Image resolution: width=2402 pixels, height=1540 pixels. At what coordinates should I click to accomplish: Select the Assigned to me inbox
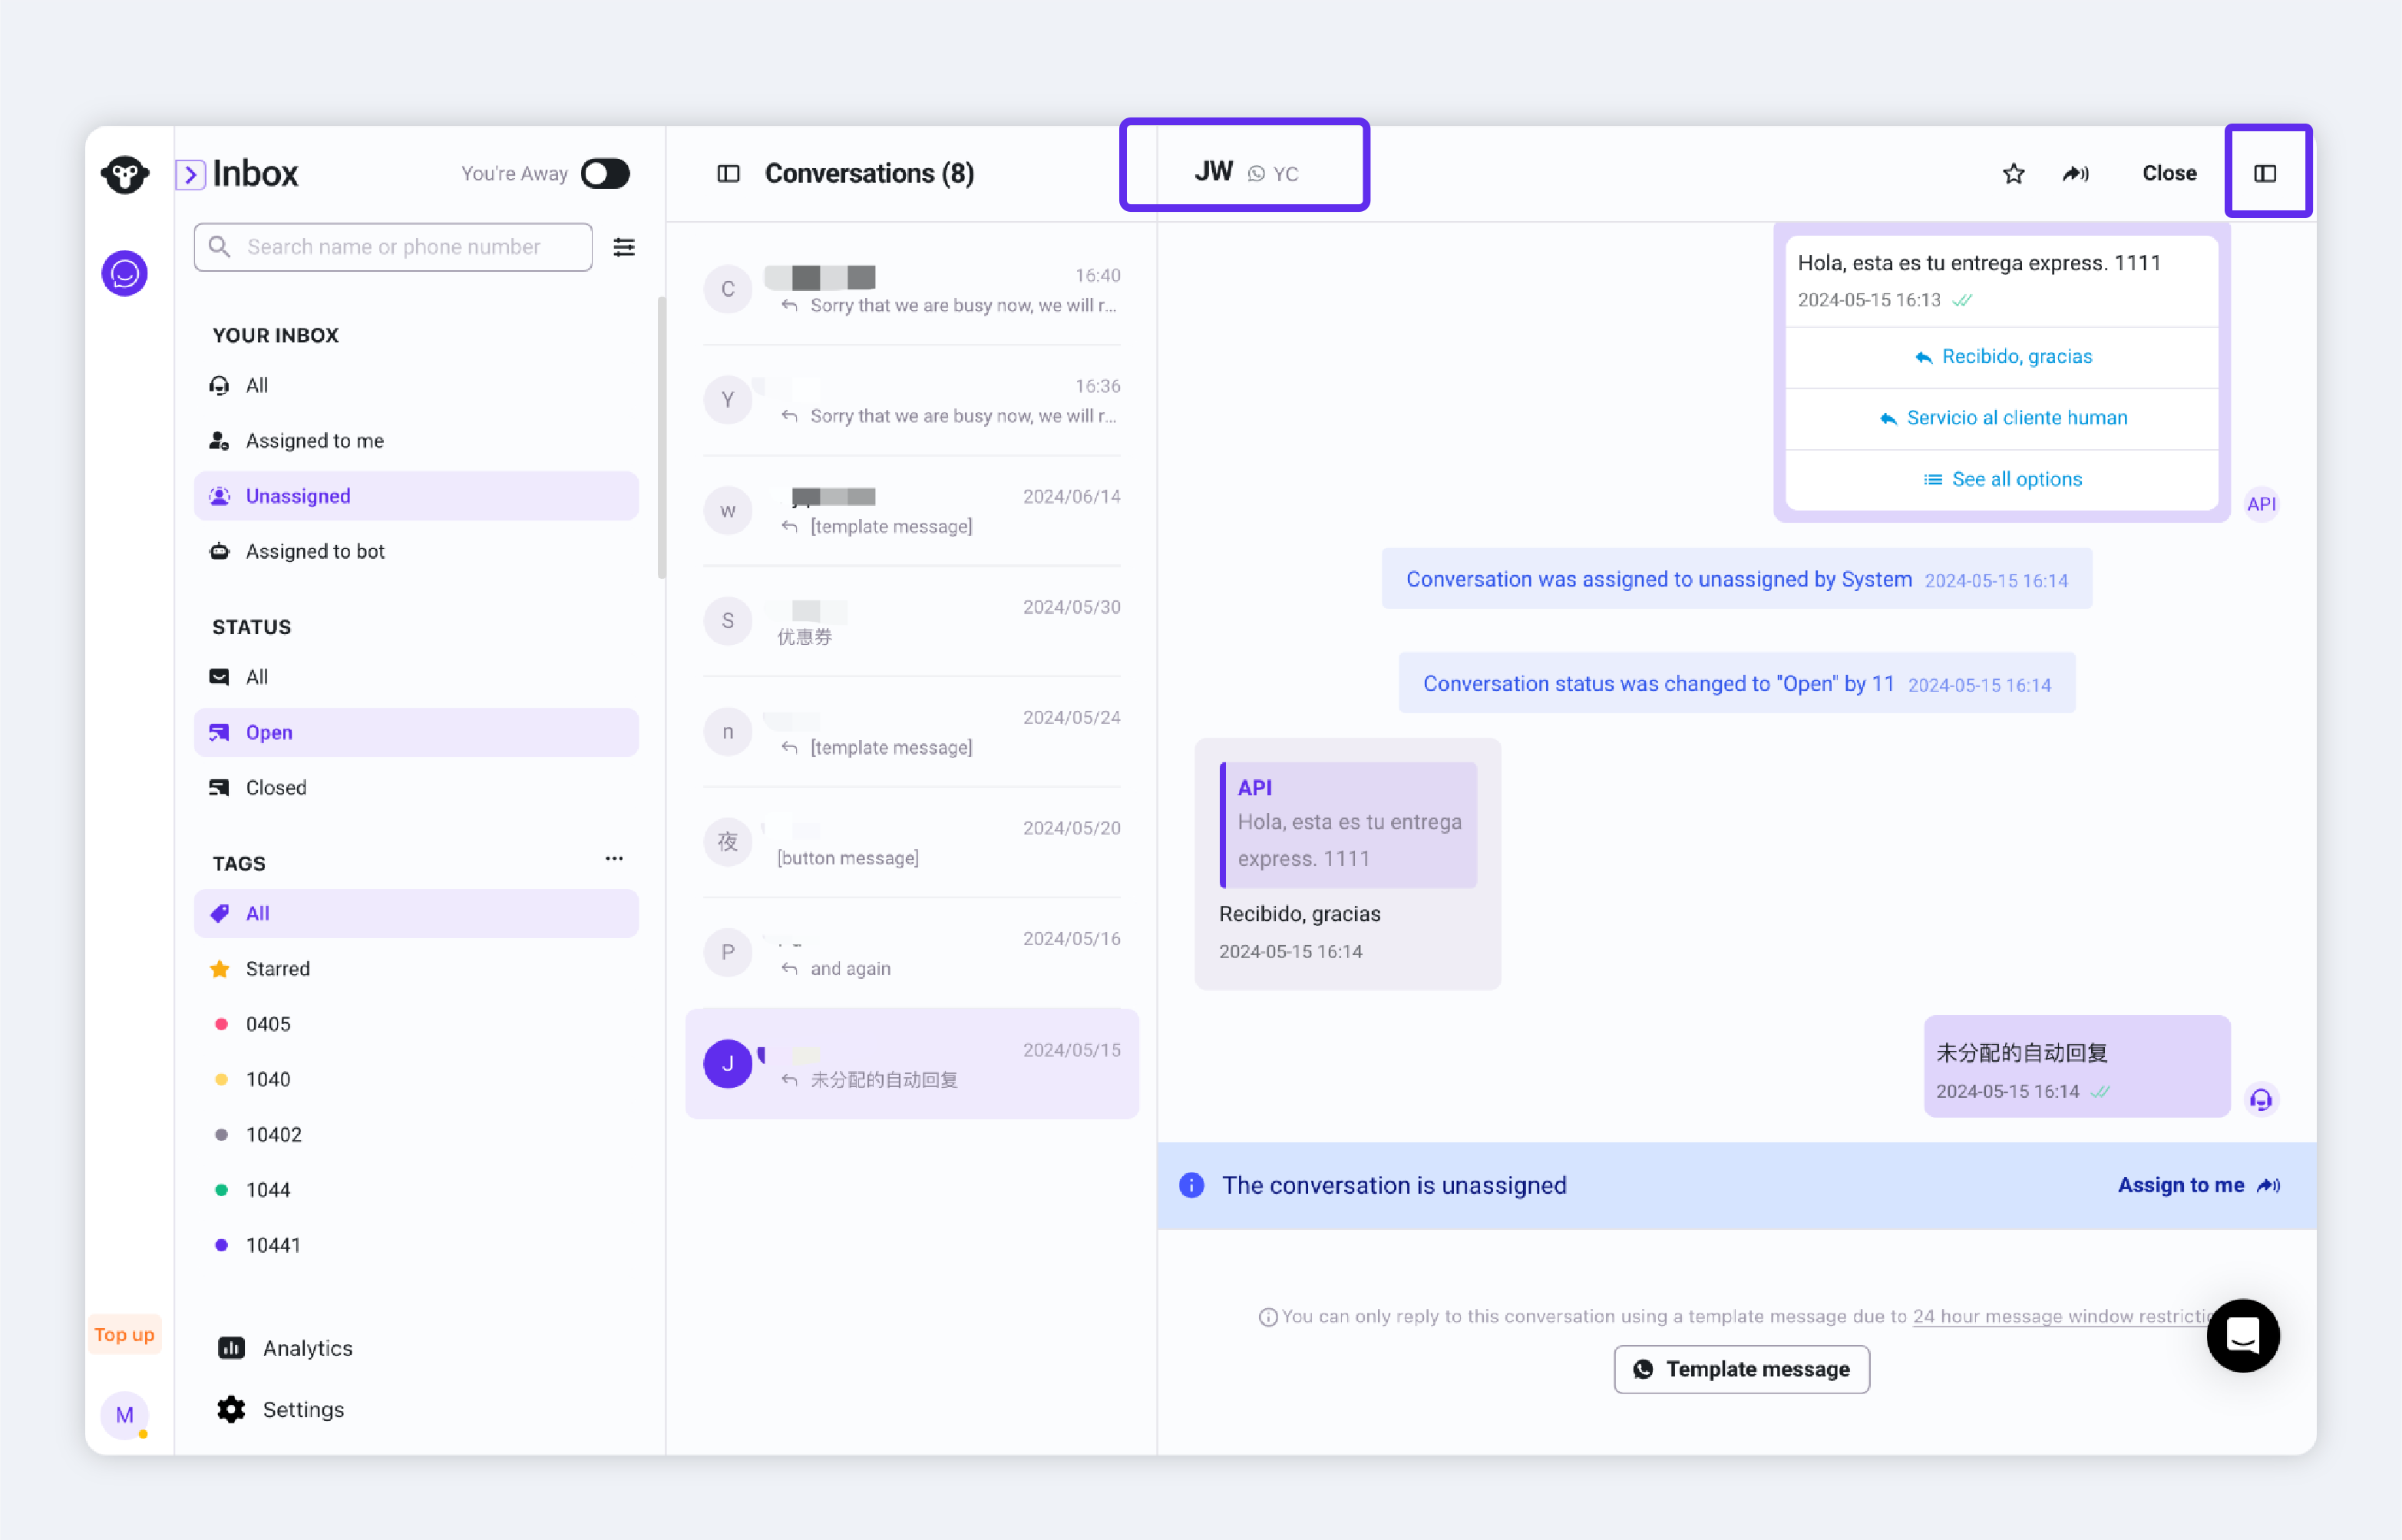[x=314, y=441]
